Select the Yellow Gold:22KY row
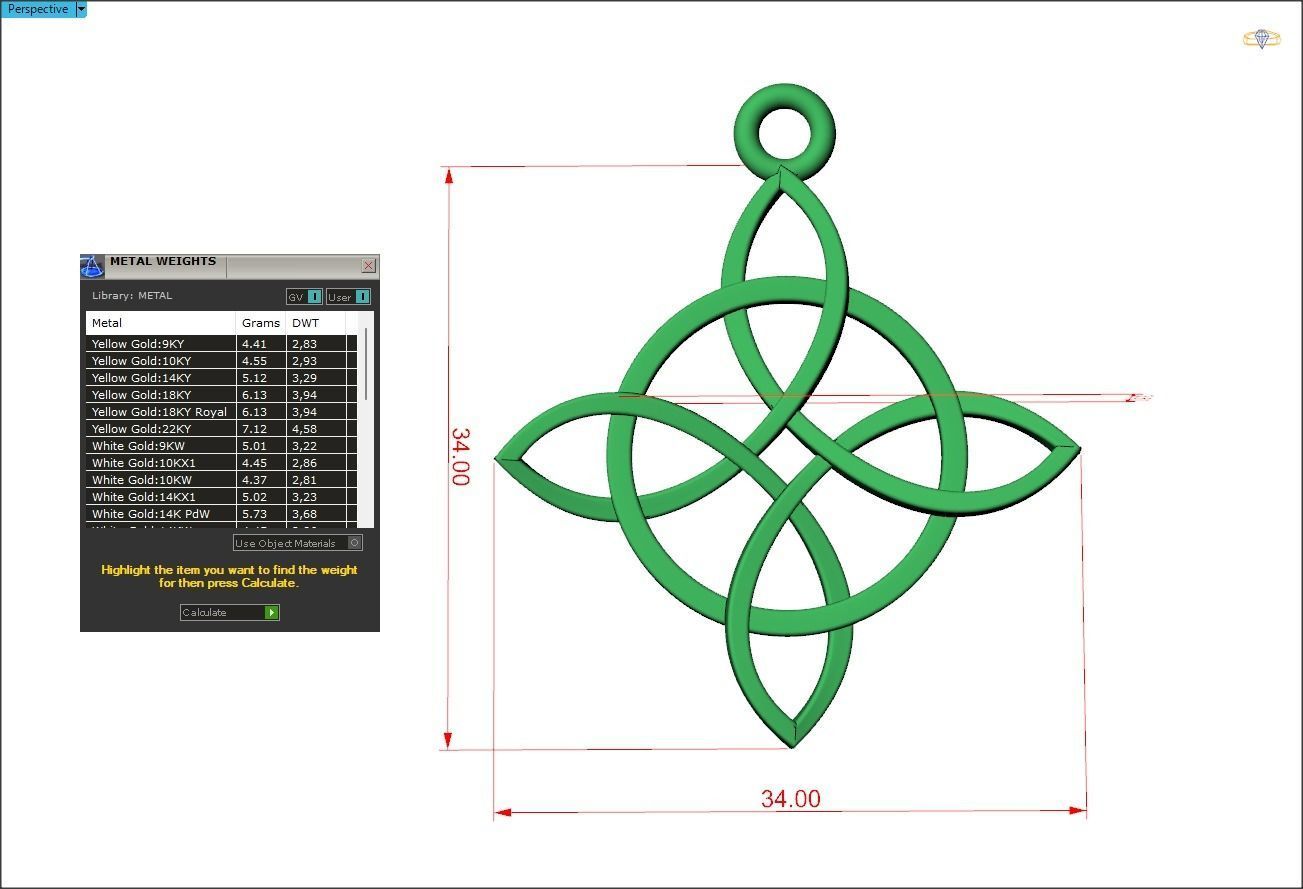The height and width of the screenshot is (889, 1303). point(221,429)
